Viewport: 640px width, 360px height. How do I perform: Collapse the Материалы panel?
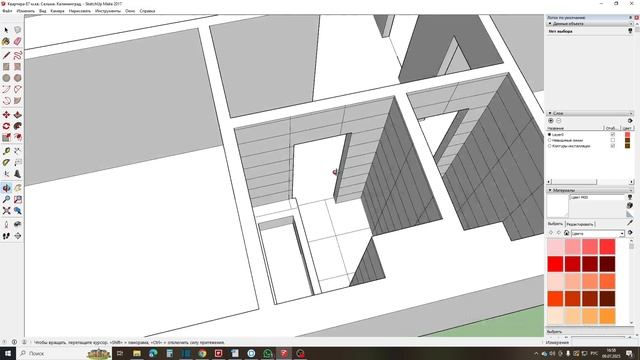(550, 190)
